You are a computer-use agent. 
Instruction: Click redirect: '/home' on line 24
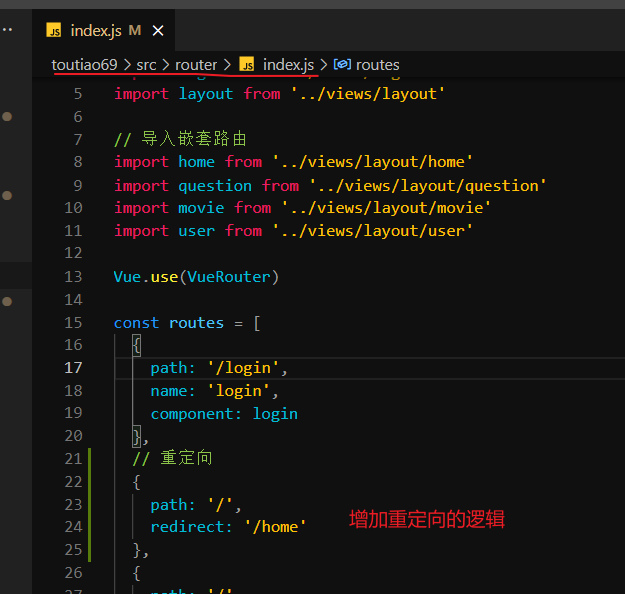pyautogui.click(x=228, y=527)
